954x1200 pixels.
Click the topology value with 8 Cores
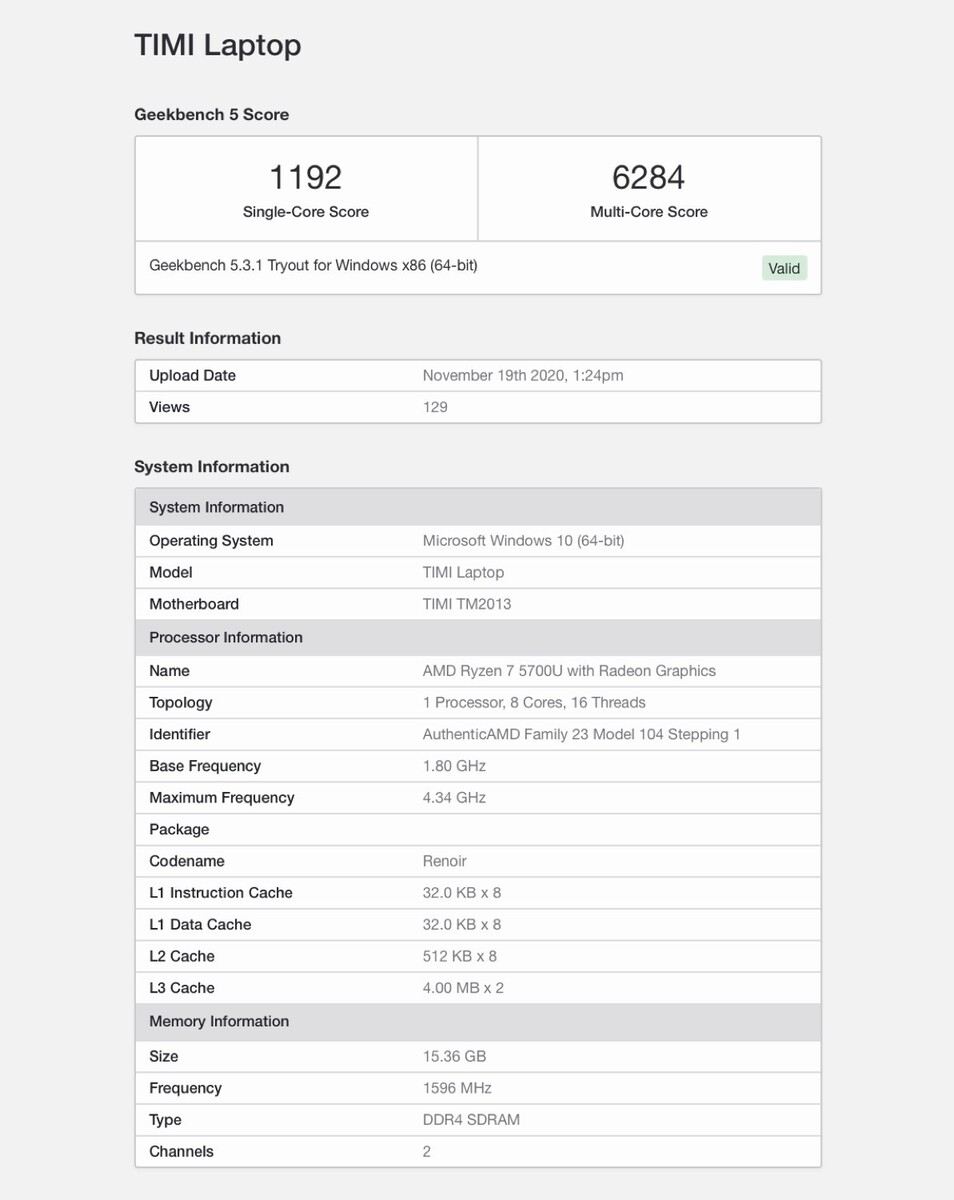pos(534,703)
